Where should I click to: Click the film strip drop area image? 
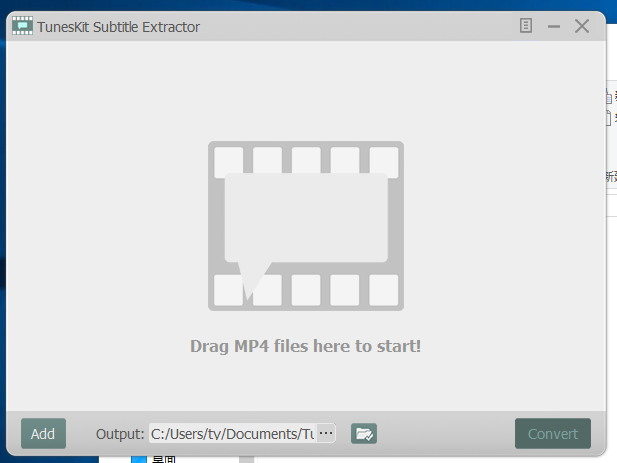(x=306, y=226)
